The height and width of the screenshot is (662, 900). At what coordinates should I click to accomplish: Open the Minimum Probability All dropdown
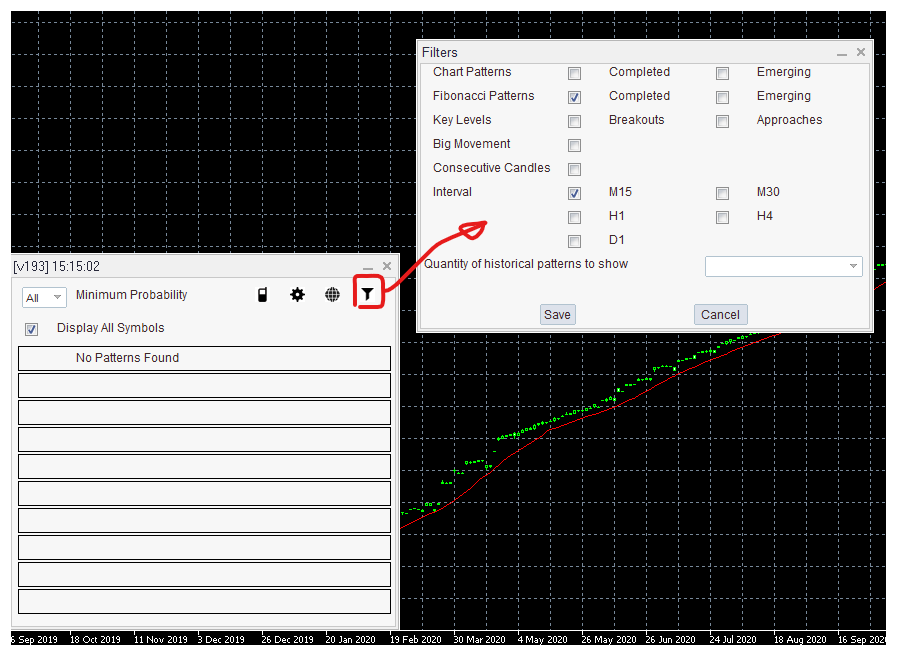44,297
